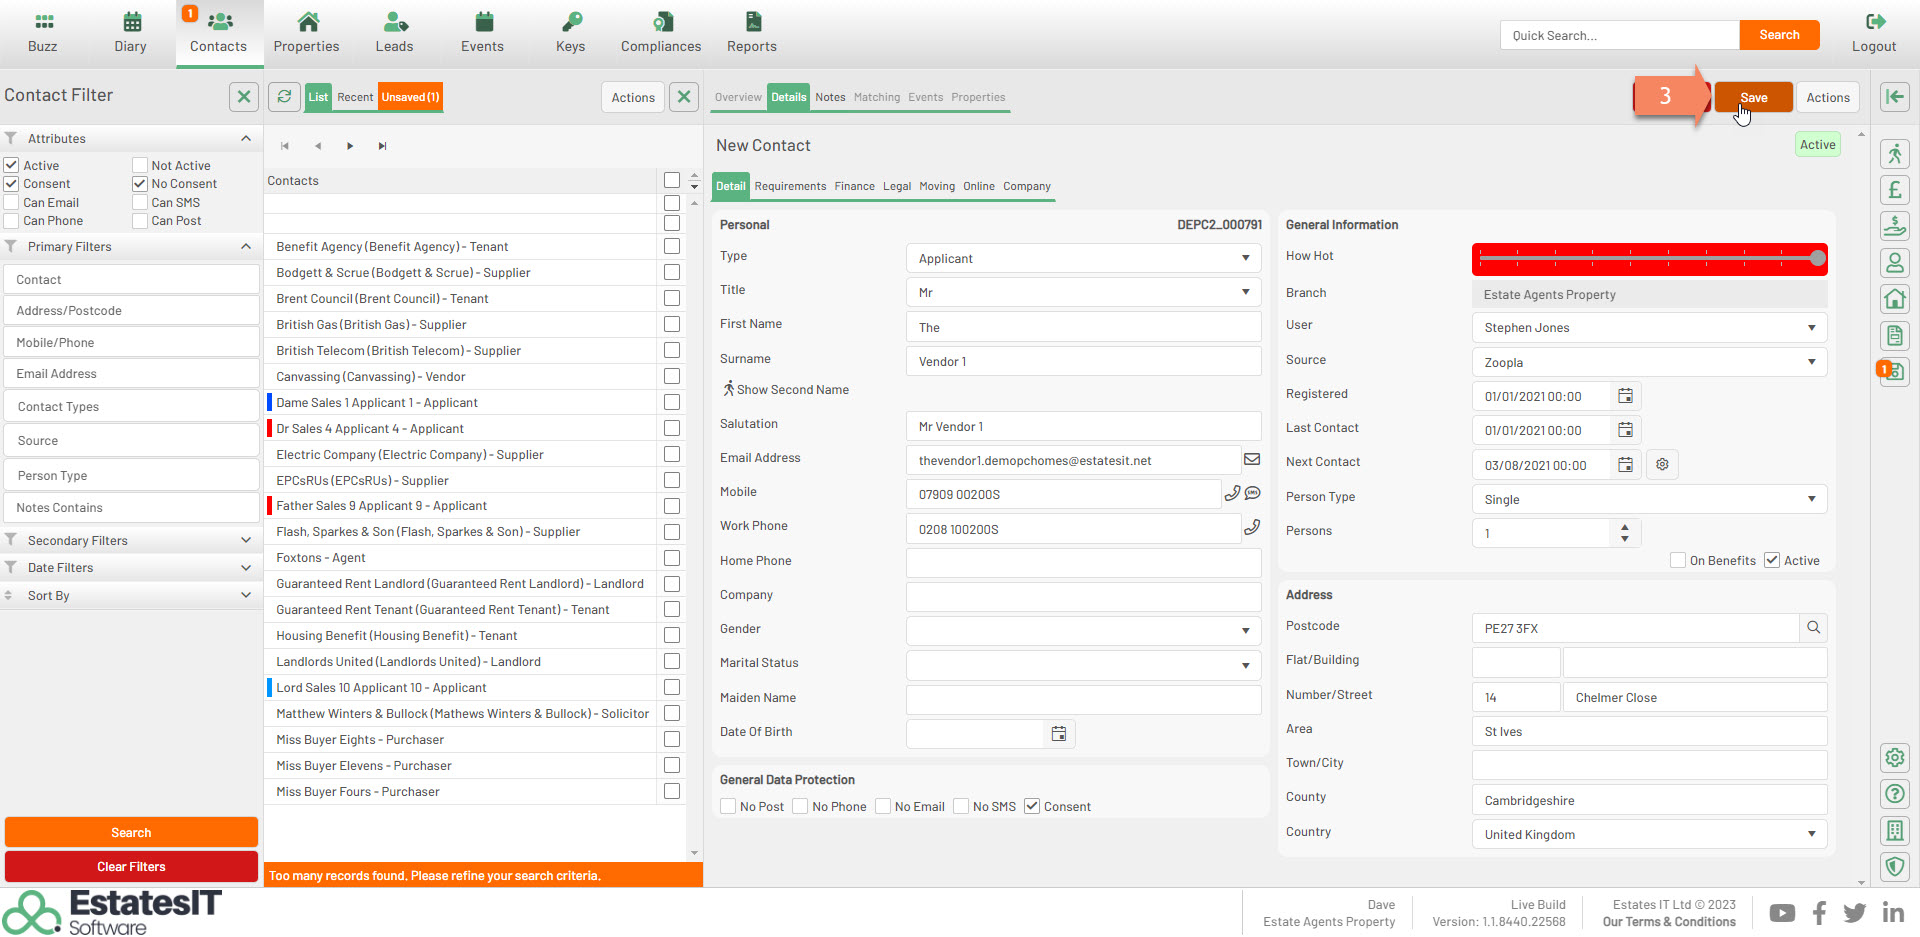
Task: Click the orange Save button
Action: pos(1753,97)
